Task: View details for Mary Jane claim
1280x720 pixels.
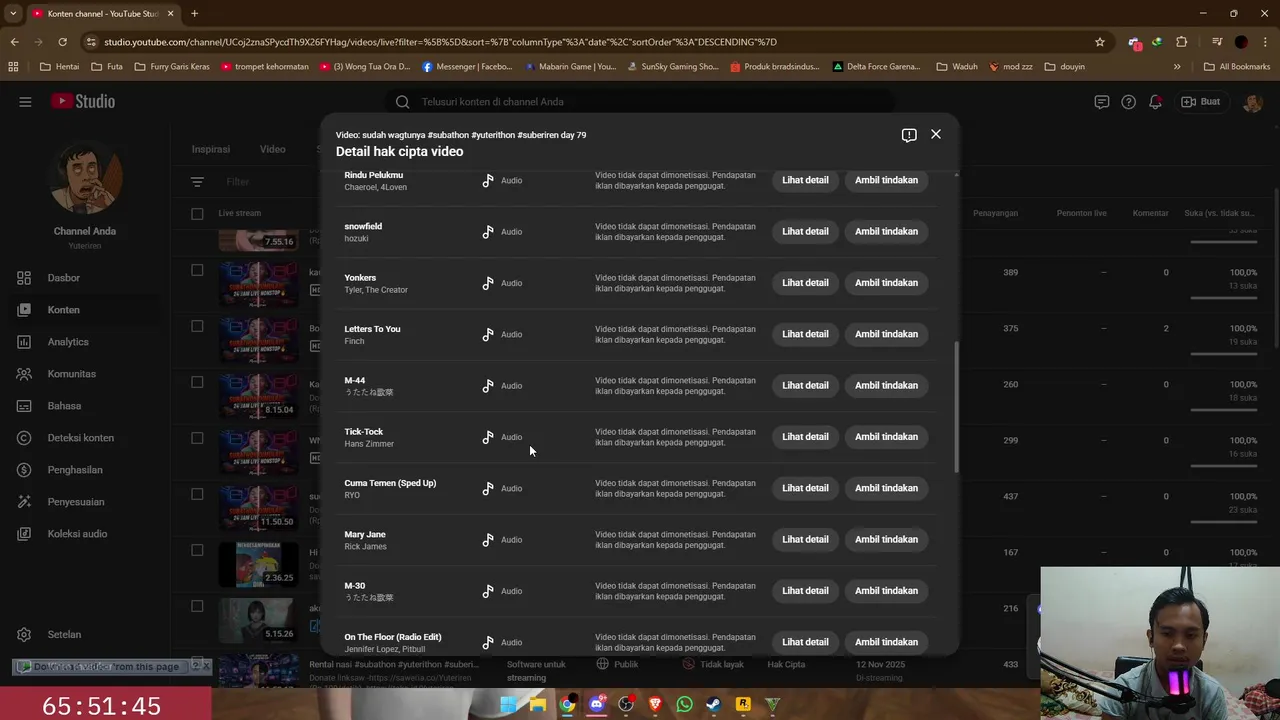Action: [x=805, y=539]
